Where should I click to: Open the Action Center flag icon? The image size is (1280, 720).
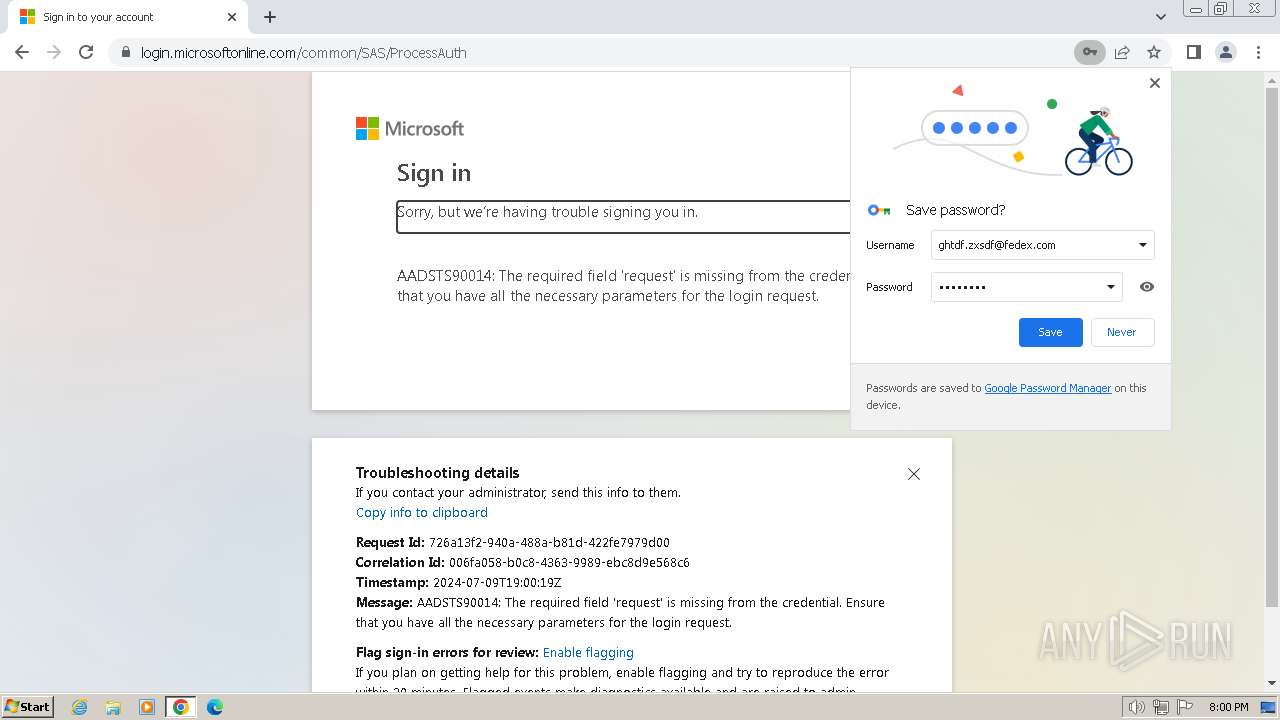[x=1184, y=707]
